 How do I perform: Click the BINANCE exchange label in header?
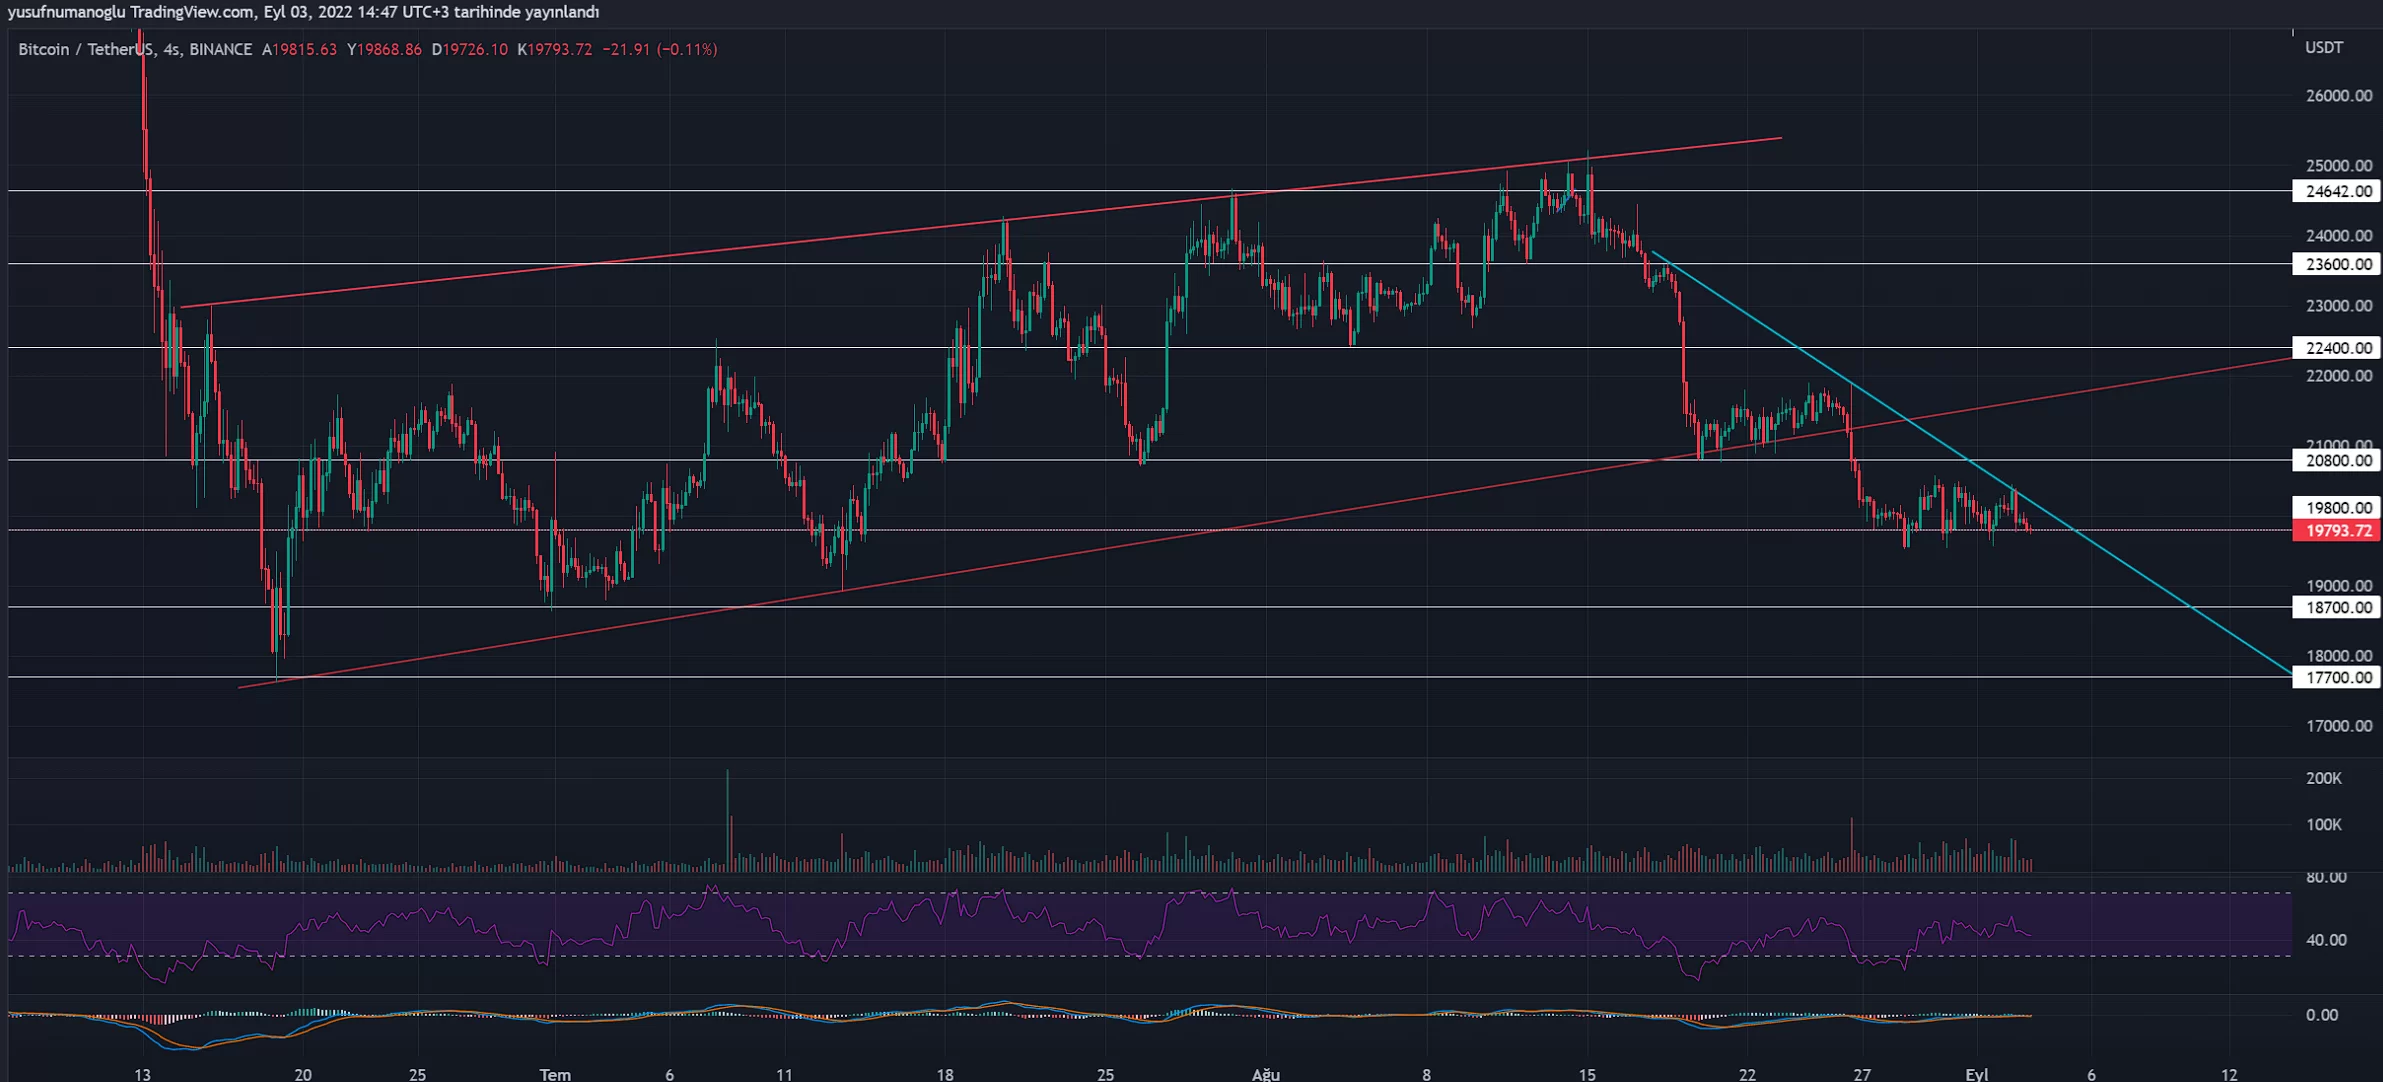(220, 49)
